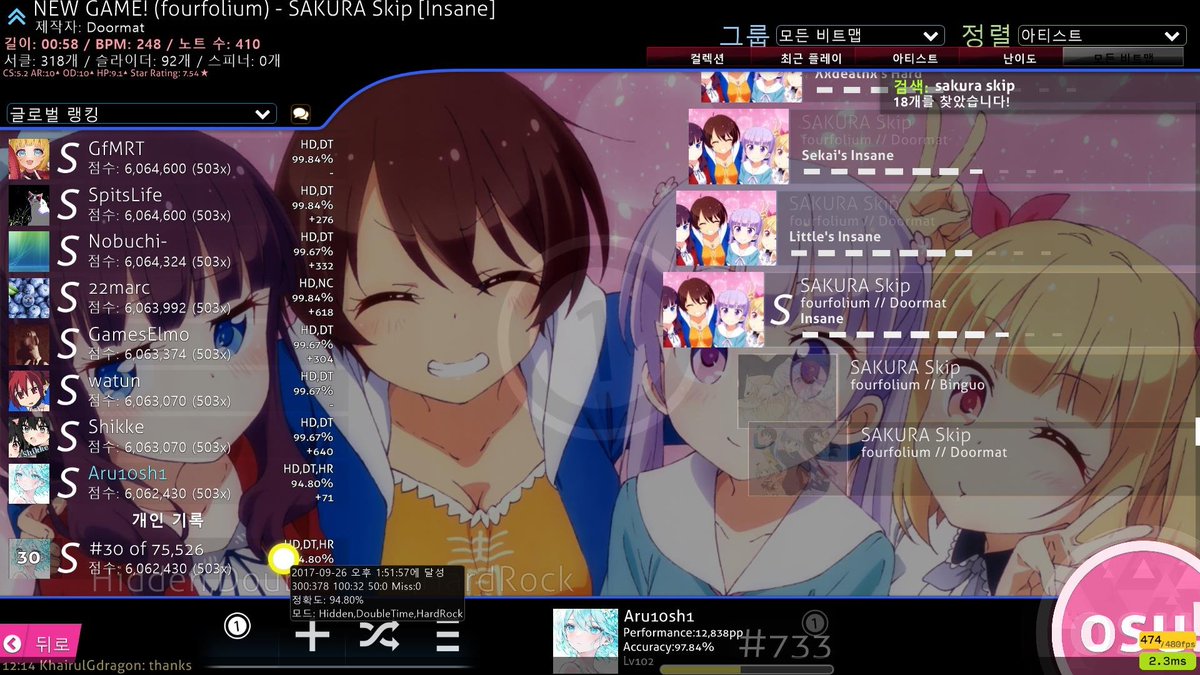This screenshot has width=1200, height=675.
Task: Click Shikke's avatar in the leaderboard
Action: pos(29,437)
